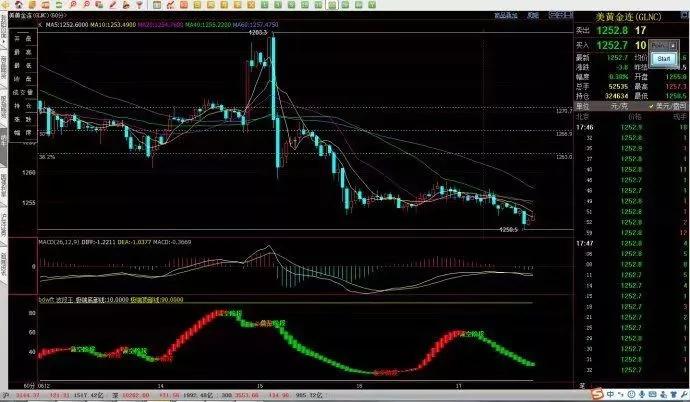Click the 17:47 time row in trade list
The width and height of the screenshot is (690, 402).
pos(631,243)
